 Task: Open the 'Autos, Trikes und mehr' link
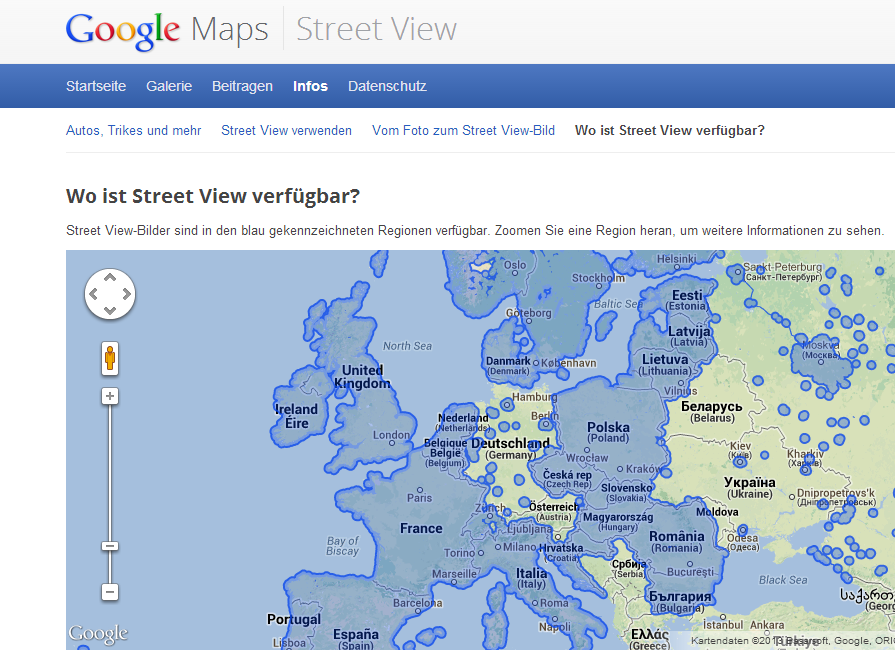pyautogui.click(x=134, y=131)
